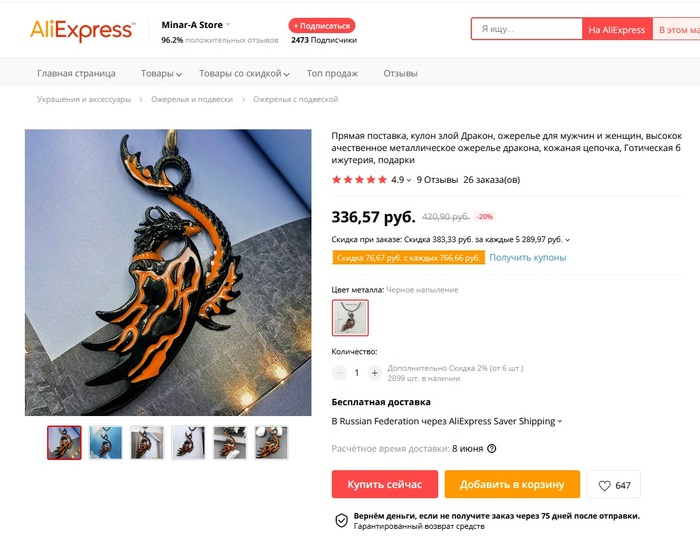The height and width of the screenshot is (546, 700).
Task: Open the Отзывы store tab
Action: pos(400,74)
